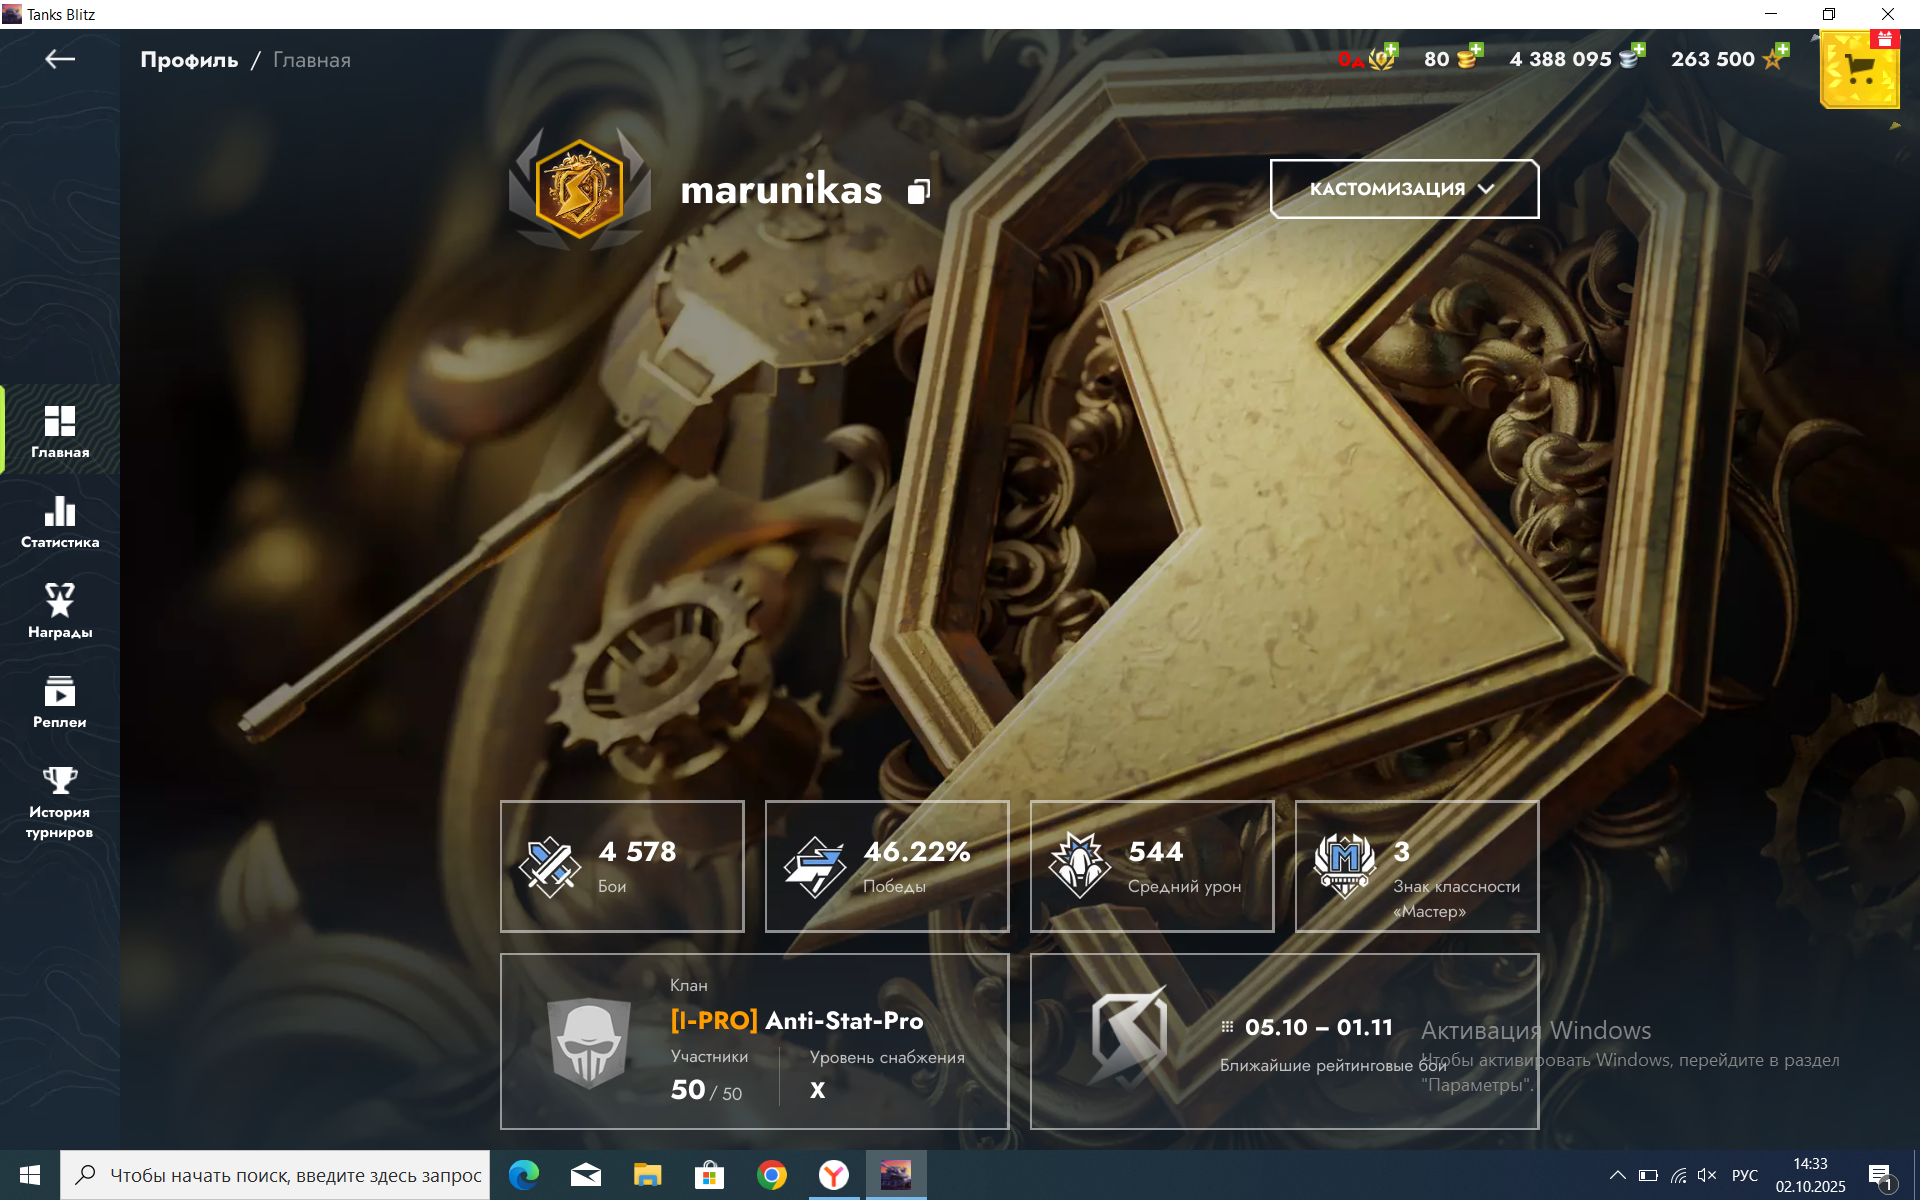The height and width of the screenshot is (1200, 1920).
Task: Click the back arrow icon
Action: coord(60,59)
